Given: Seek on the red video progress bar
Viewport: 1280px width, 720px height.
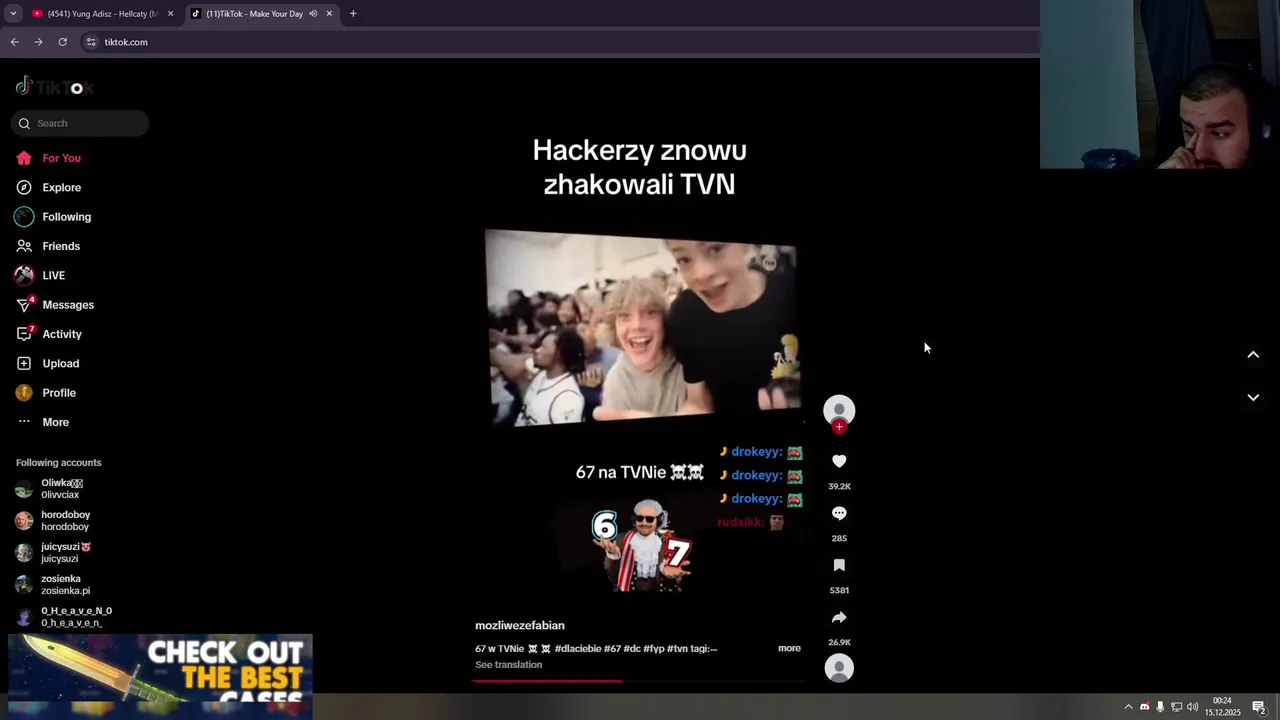Looking at the screenshot, I should pos(640,681).
